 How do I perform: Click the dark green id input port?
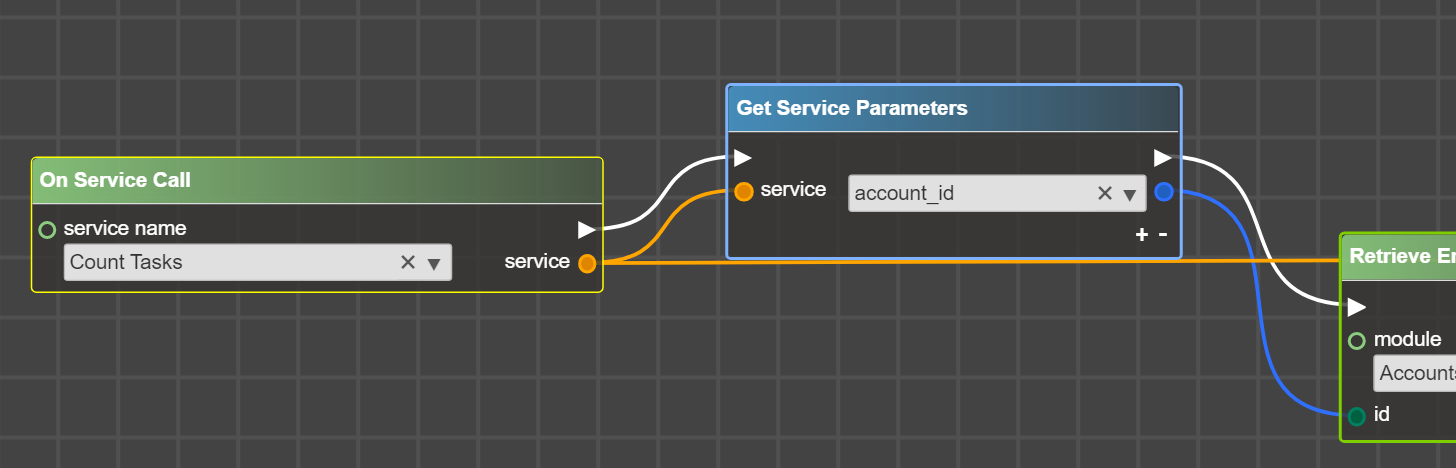(1357, 415)
